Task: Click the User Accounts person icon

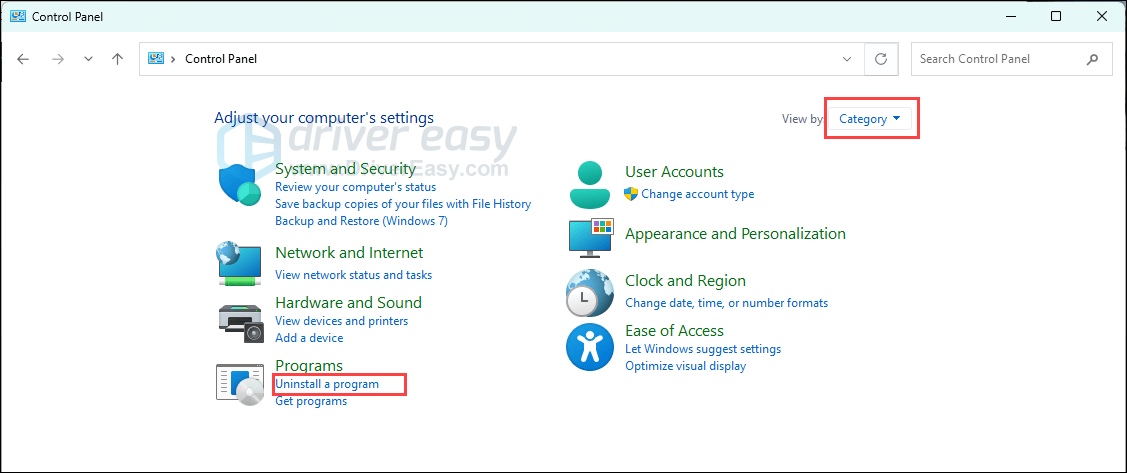Action: tap(589, 183)
